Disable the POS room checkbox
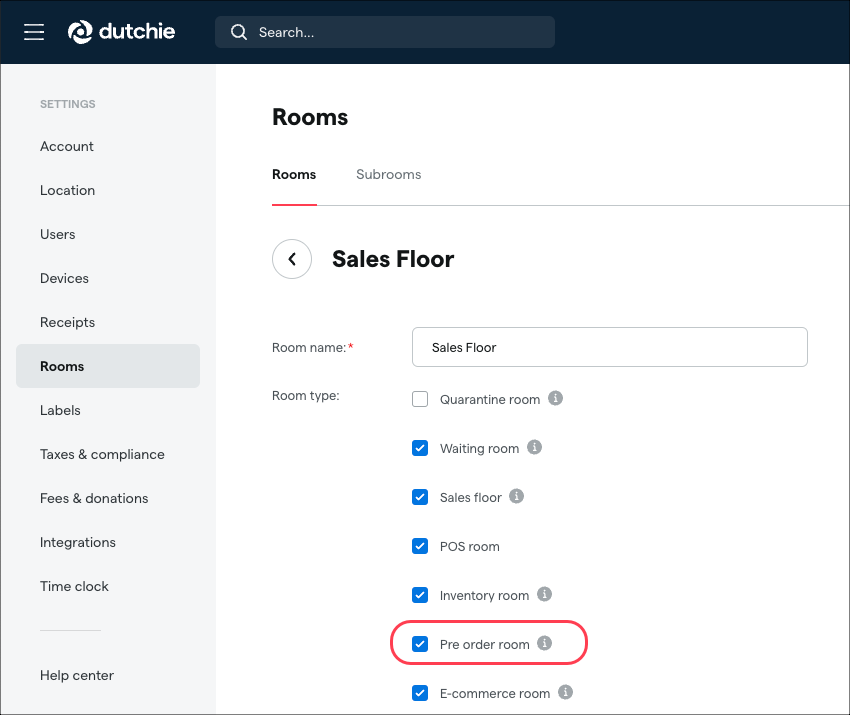 tap(420, 546)
